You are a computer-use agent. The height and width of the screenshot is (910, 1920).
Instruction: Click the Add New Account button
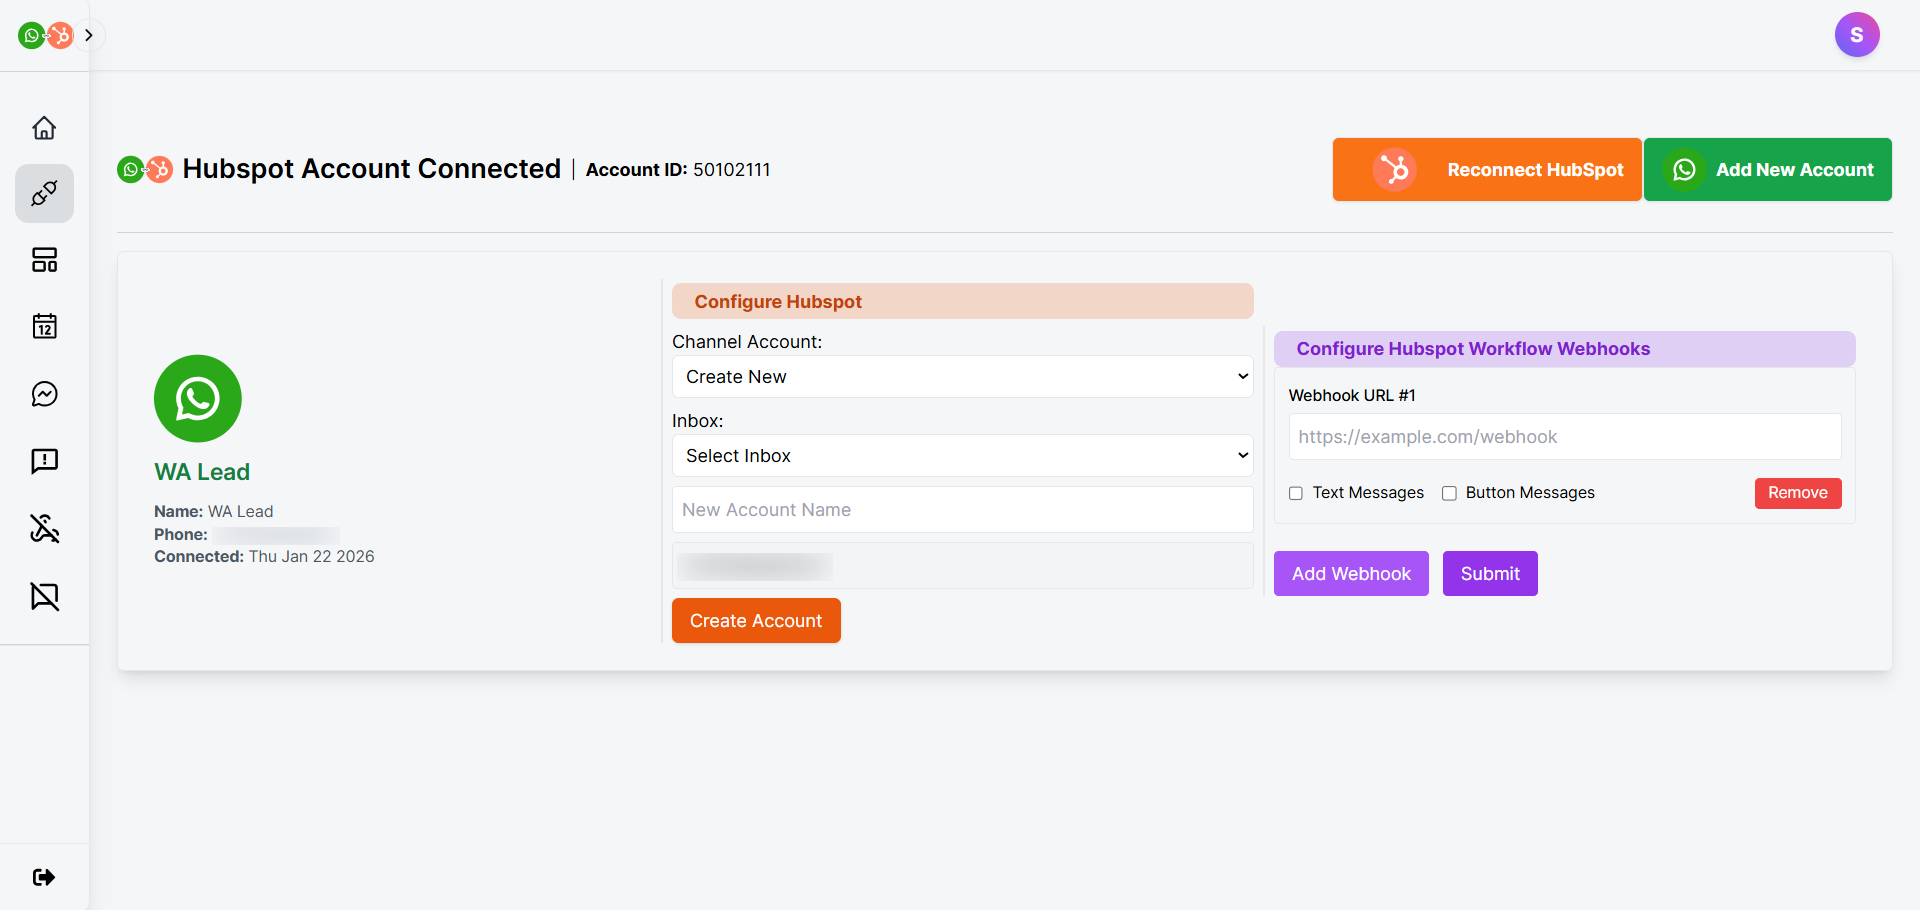1767,170
